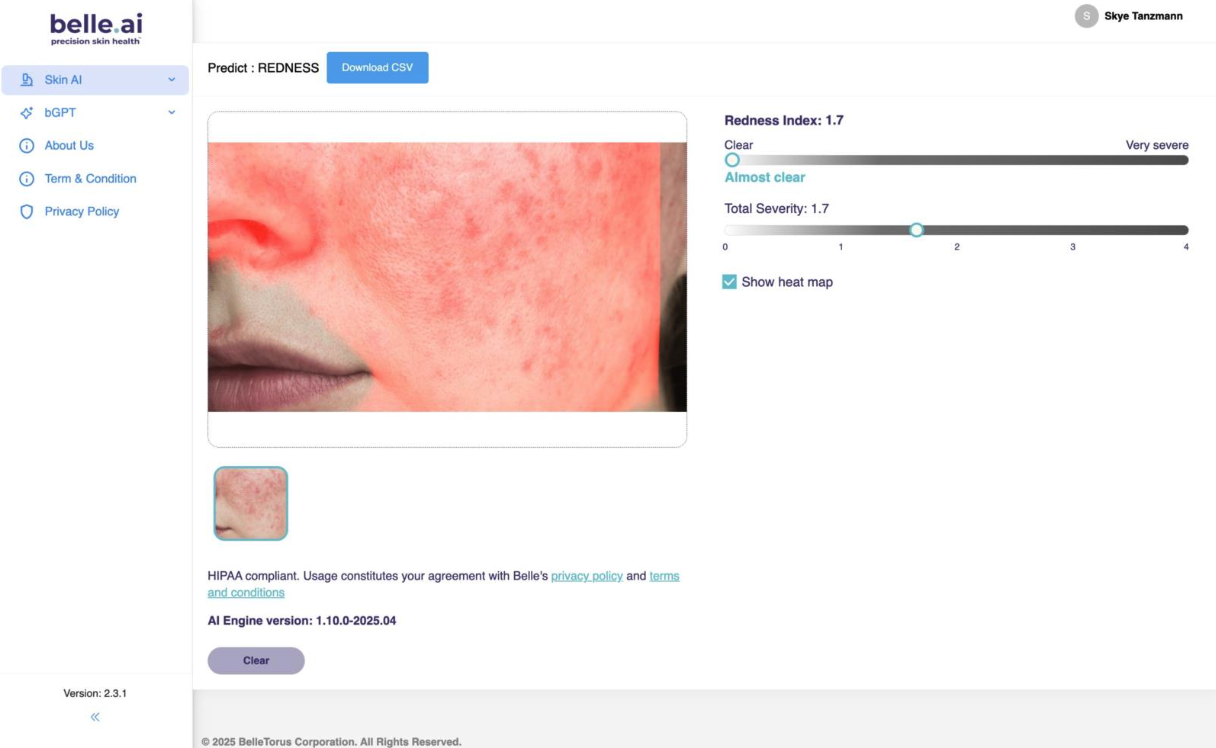Click the belle.ai logo
Image resolution: width=1216 pixels, height=748 pixels.
(96, 28)
